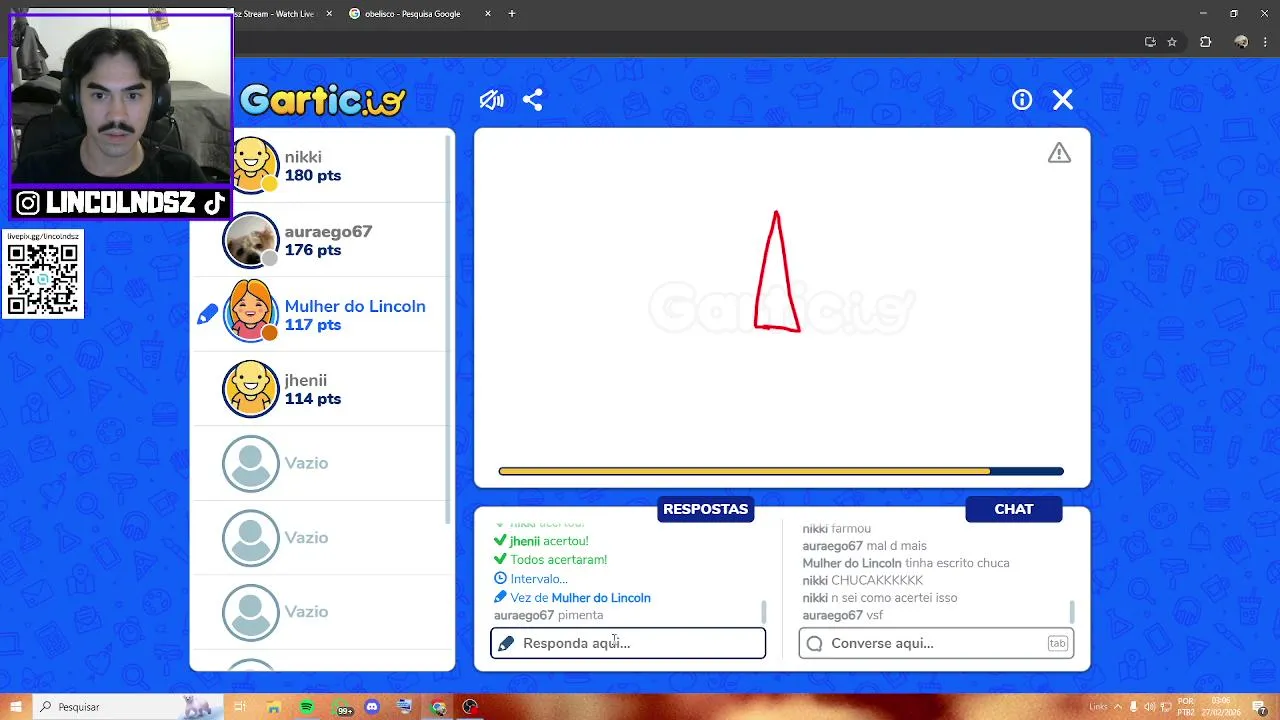Open Discord from the taskbar
This screenshot has height=720, width=1280.
click(x=372, y=707)
